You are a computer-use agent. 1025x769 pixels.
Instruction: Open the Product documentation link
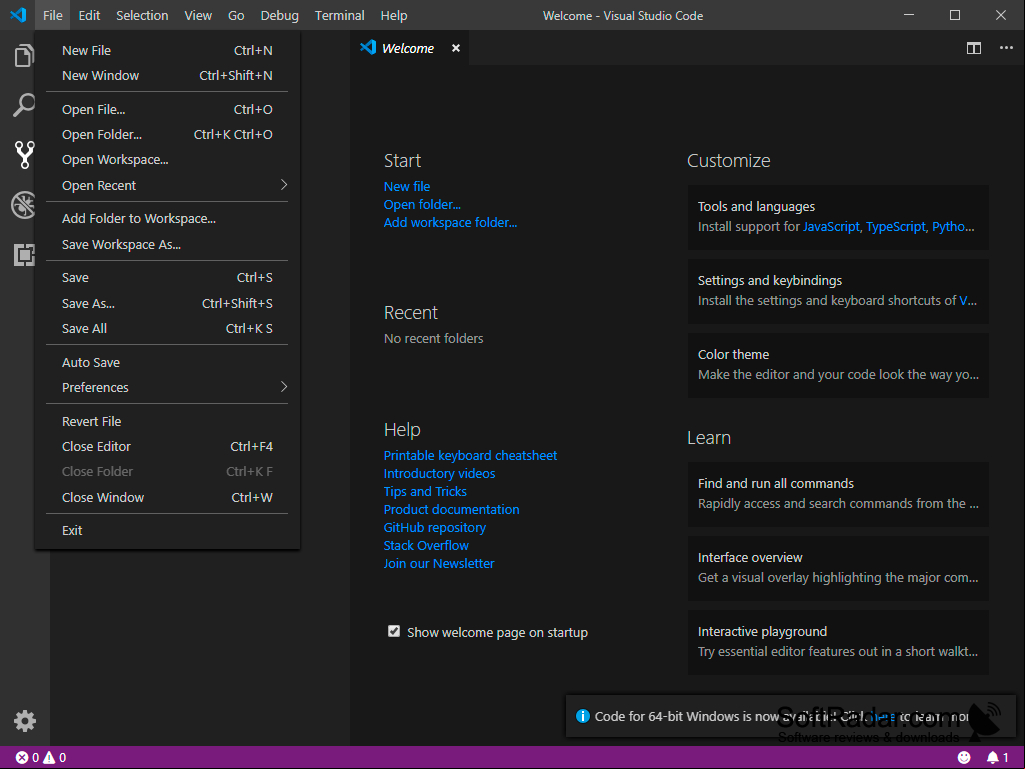pyautogui.click(x=451, y=509)
